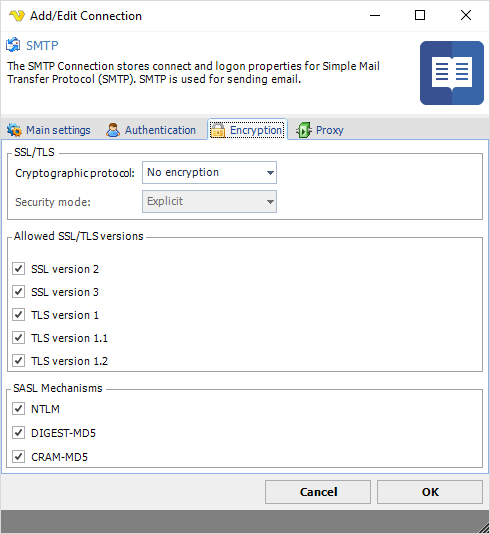
Task: Switch to the Main settings tab
Action: pos(49,130)
